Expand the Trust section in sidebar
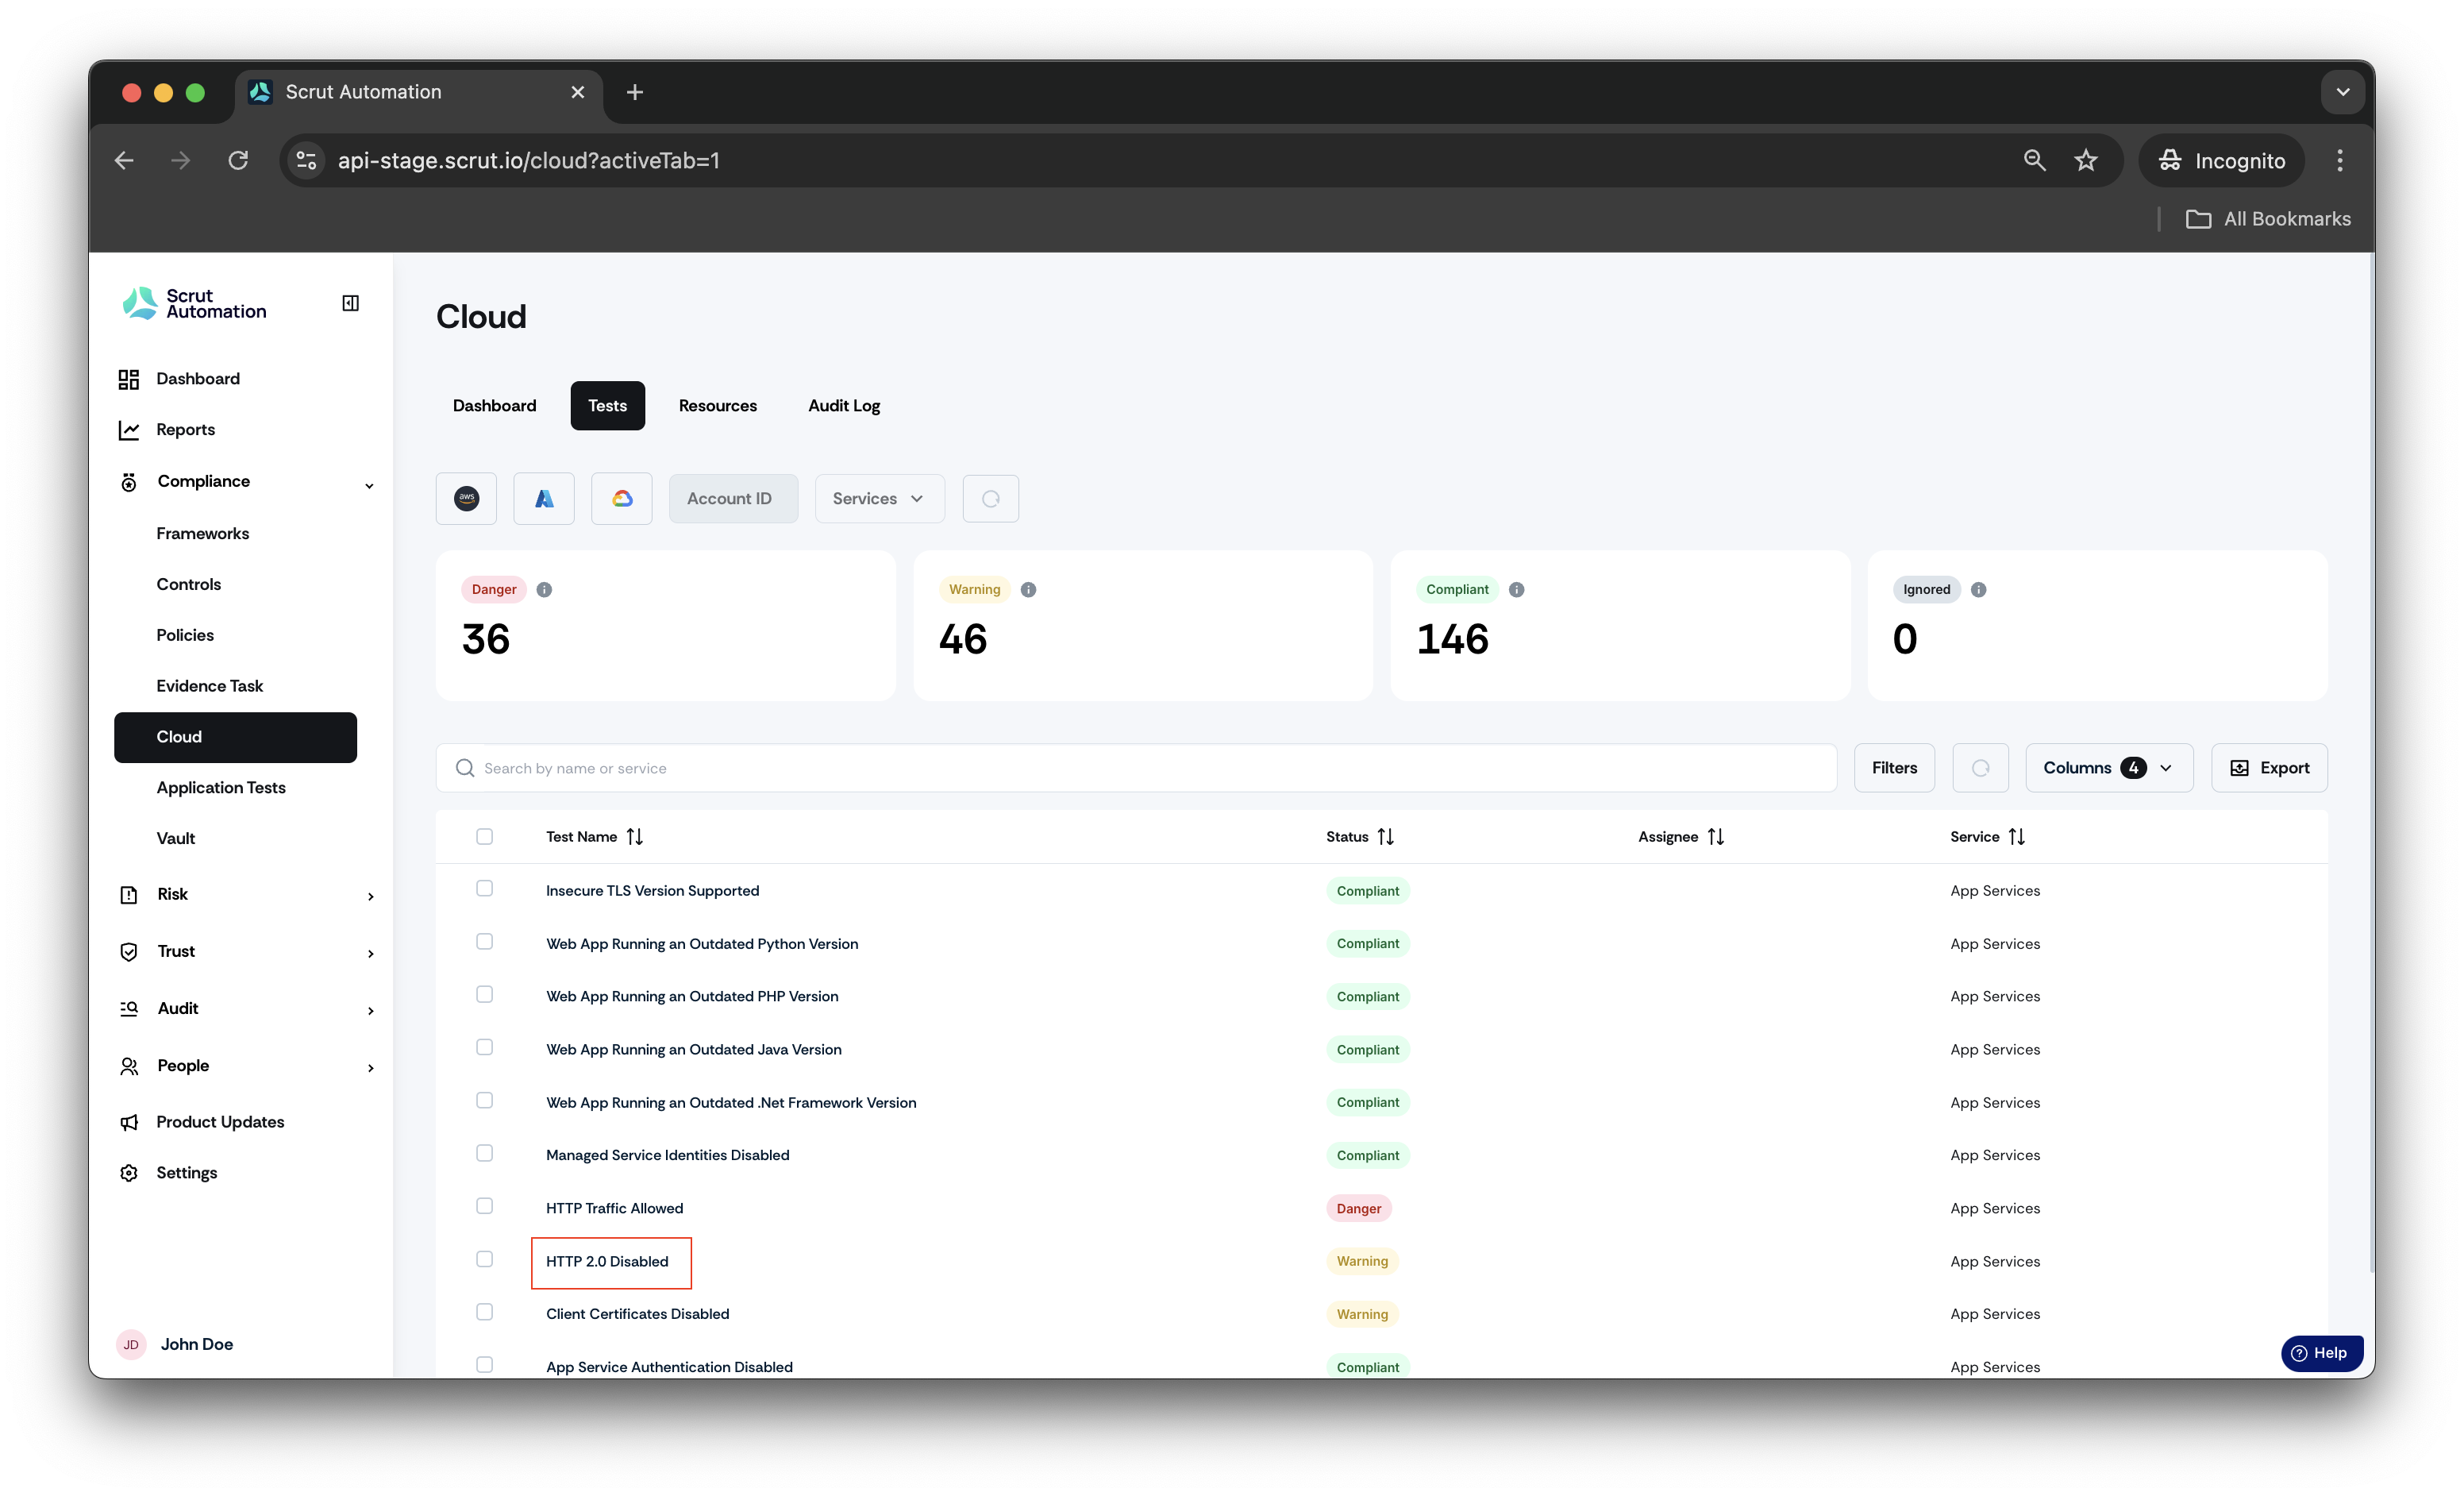The width and height of the screenshot is (2464, 1496). pos(370,953)
